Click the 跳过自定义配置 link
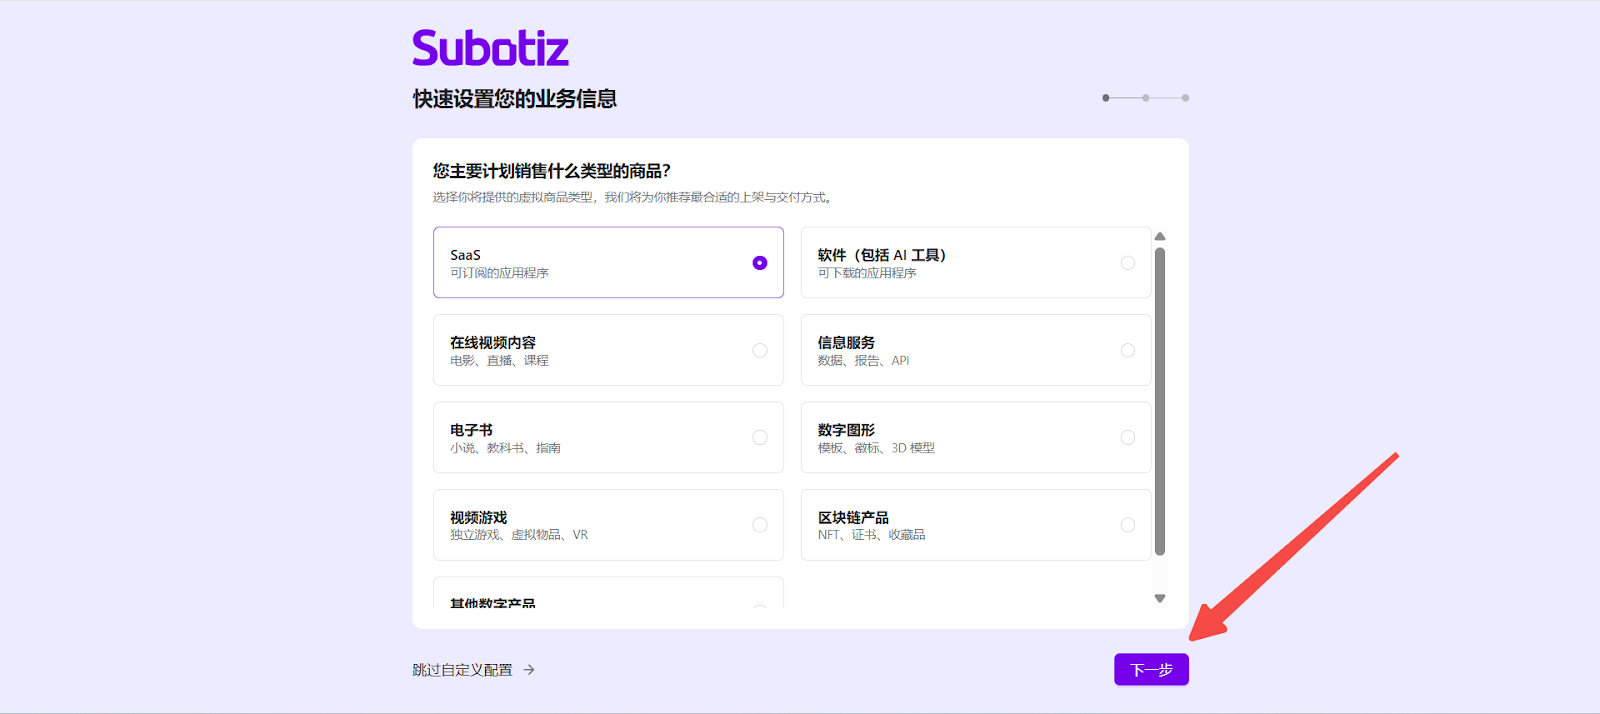 point(462,670)
